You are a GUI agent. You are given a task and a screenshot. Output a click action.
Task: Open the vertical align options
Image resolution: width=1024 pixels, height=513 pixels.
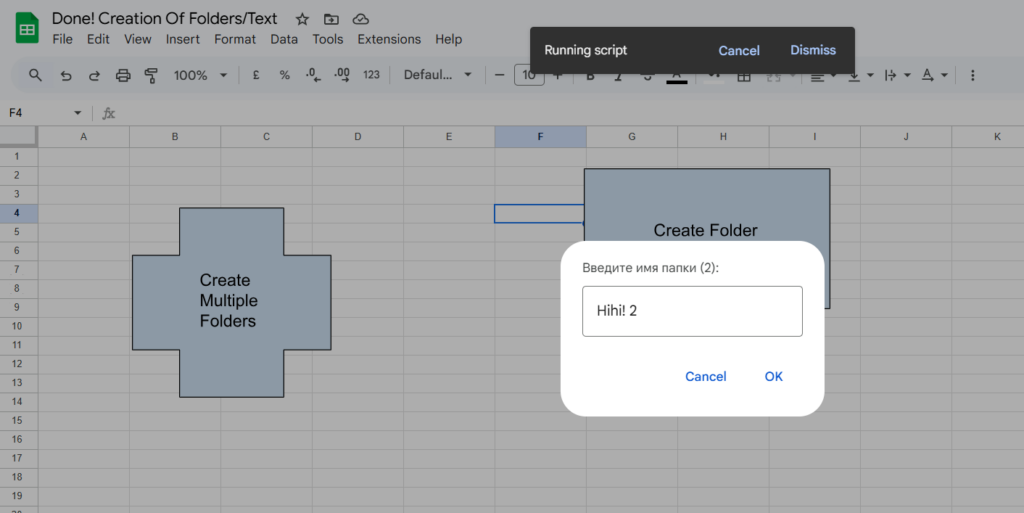tap(860, 76)
